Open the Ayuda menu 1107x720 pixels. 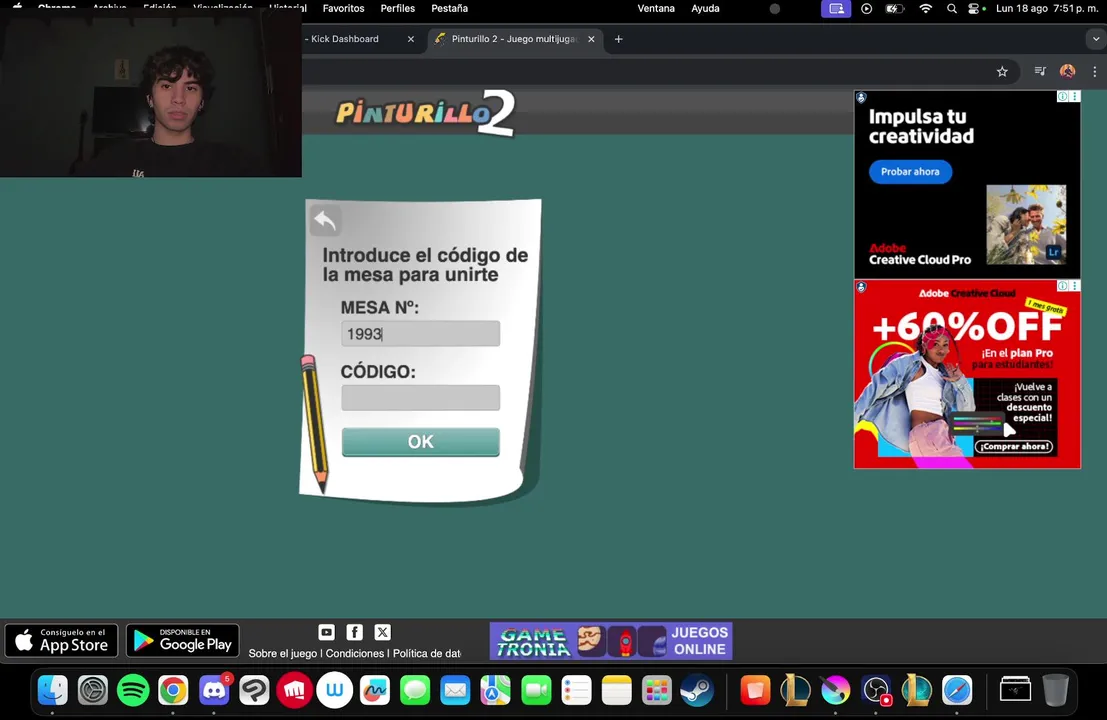coord(705,8)
